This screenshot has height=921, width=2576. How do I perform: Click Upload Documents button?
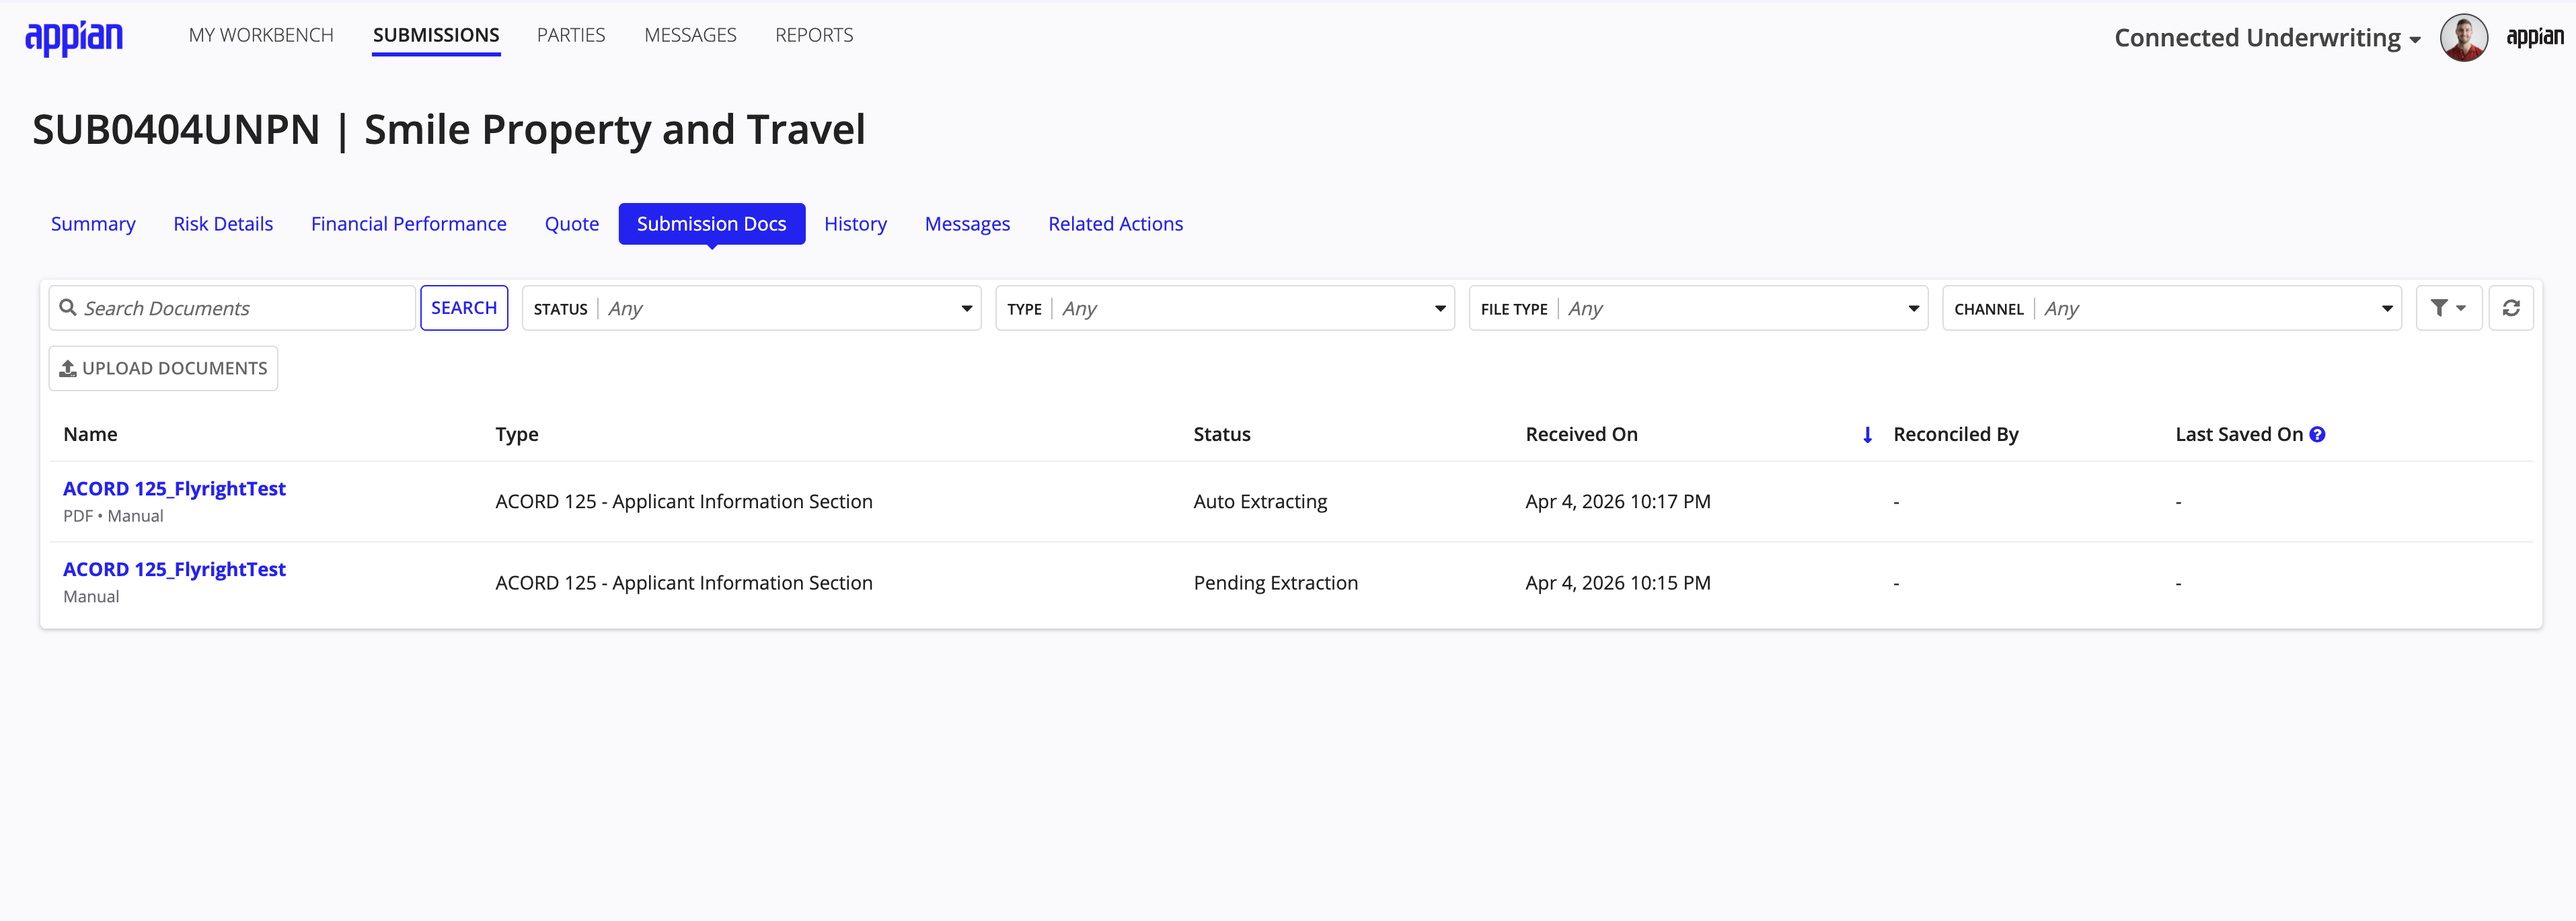point(163,368)
